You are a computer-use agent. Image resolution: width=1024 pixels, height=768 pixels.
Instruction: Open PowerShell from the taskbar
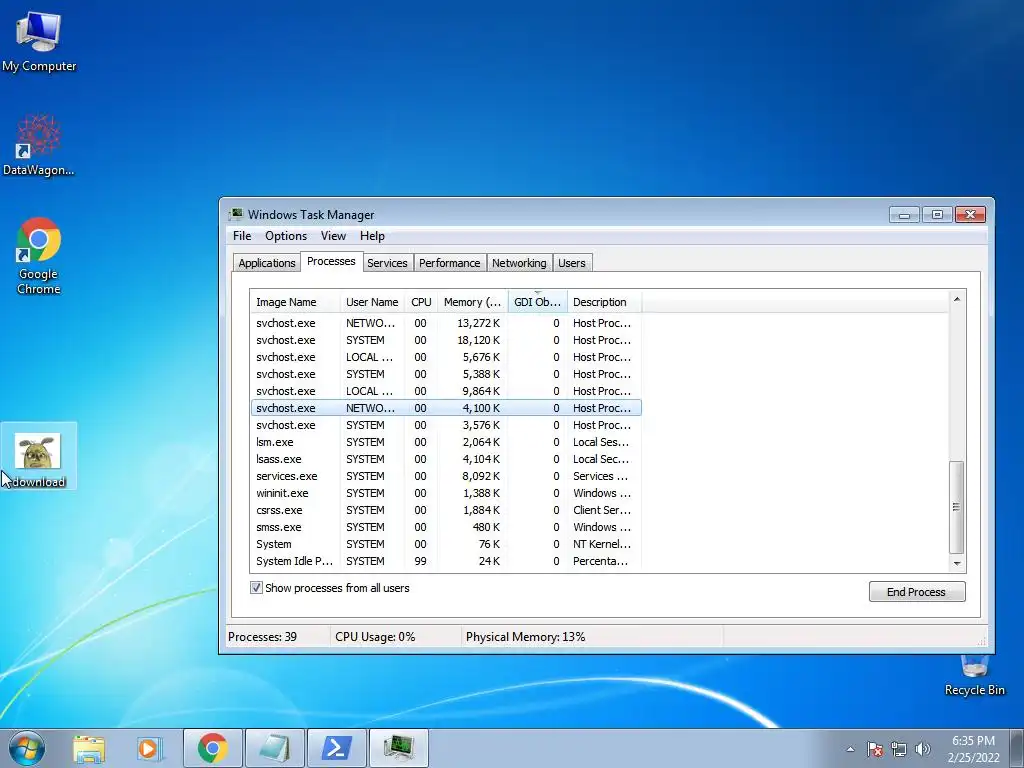[x=336, y=748]
